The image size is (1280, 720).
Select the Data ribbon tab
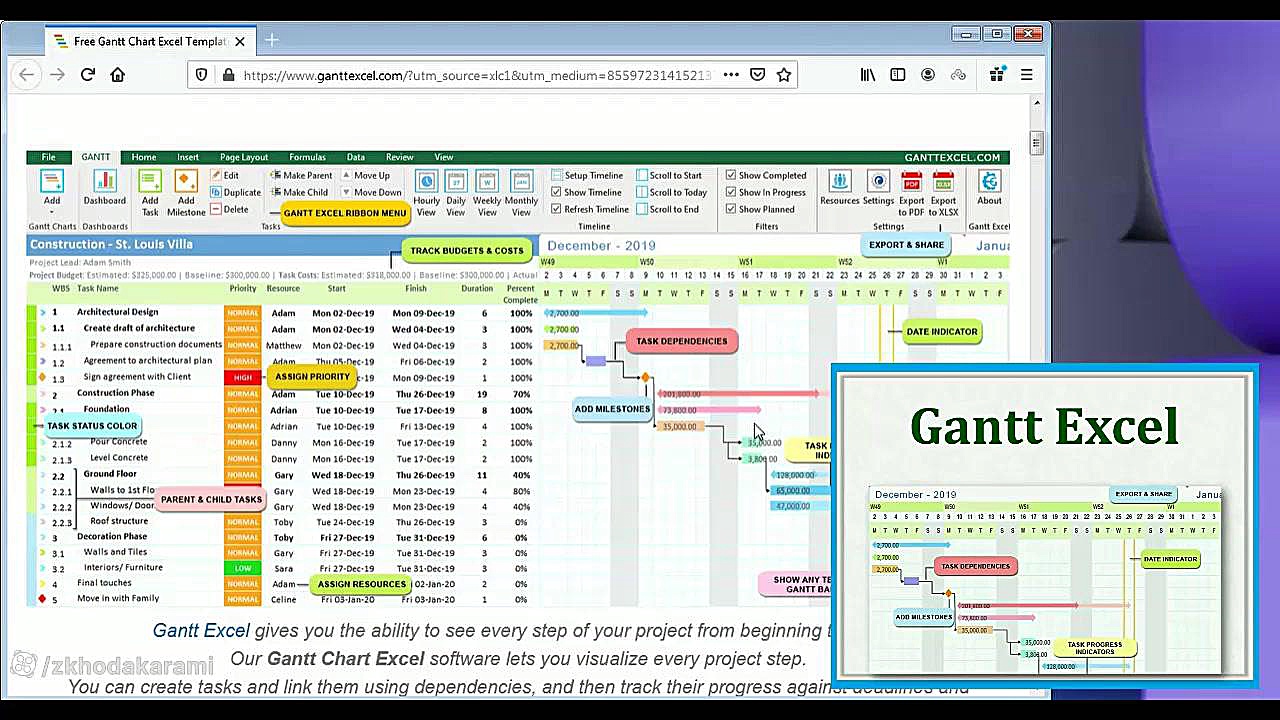pyautogui.click(x=356, y=157)
